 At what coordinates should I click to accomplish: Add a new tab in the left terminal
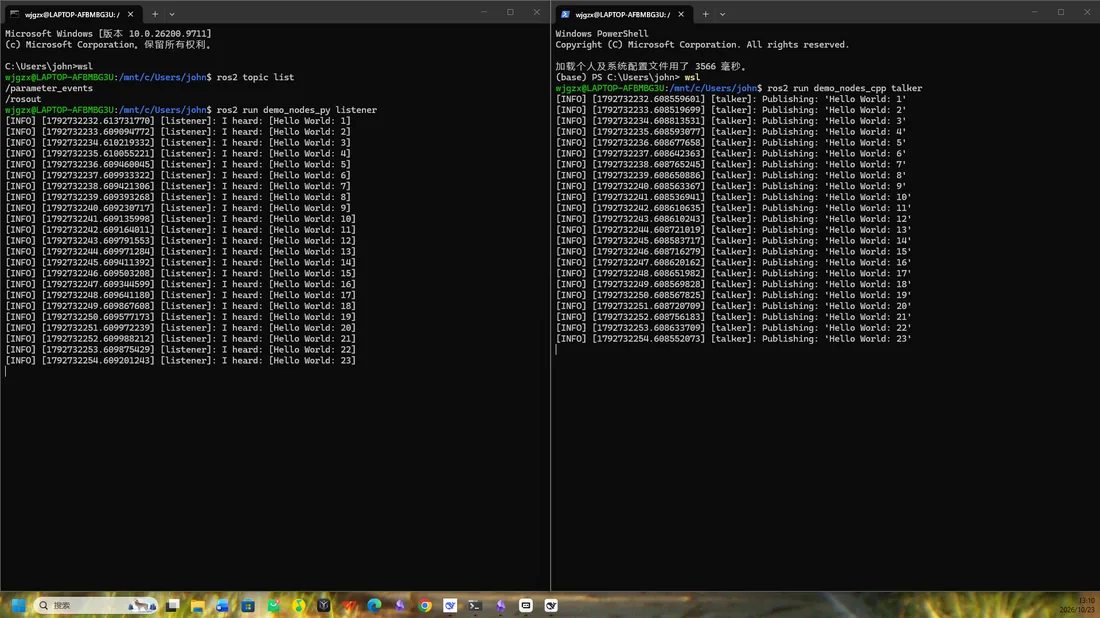tap(155, 14)
